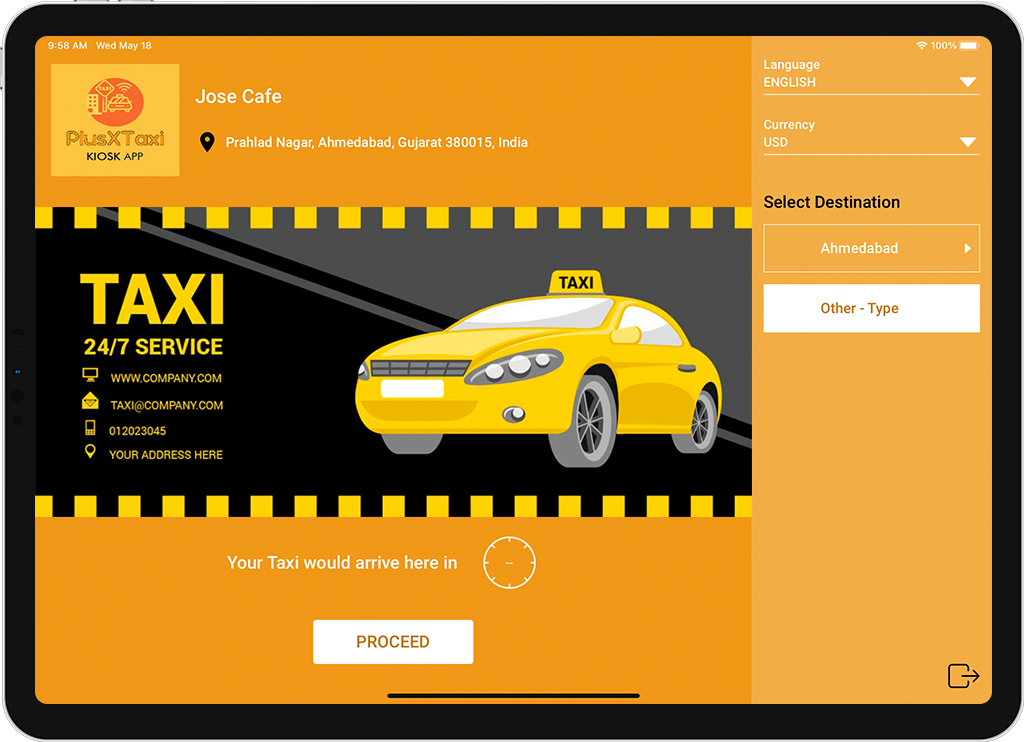Image resolution: width=1024 pixels, height=742 pixels.
Task: Click the location pin icon beside the address
Action: click(x=207, y=142)
